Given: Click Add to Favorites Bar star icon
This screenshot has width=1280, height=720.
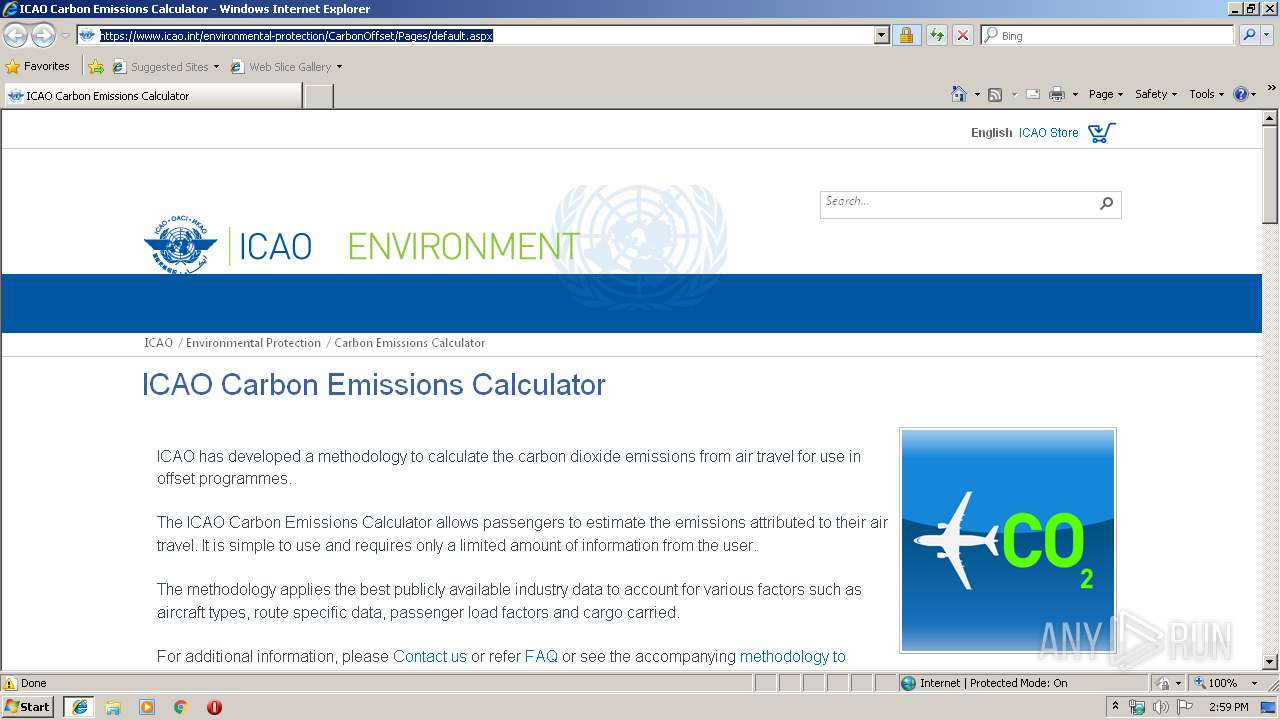Looking at the screenshot, I should 96,67.
